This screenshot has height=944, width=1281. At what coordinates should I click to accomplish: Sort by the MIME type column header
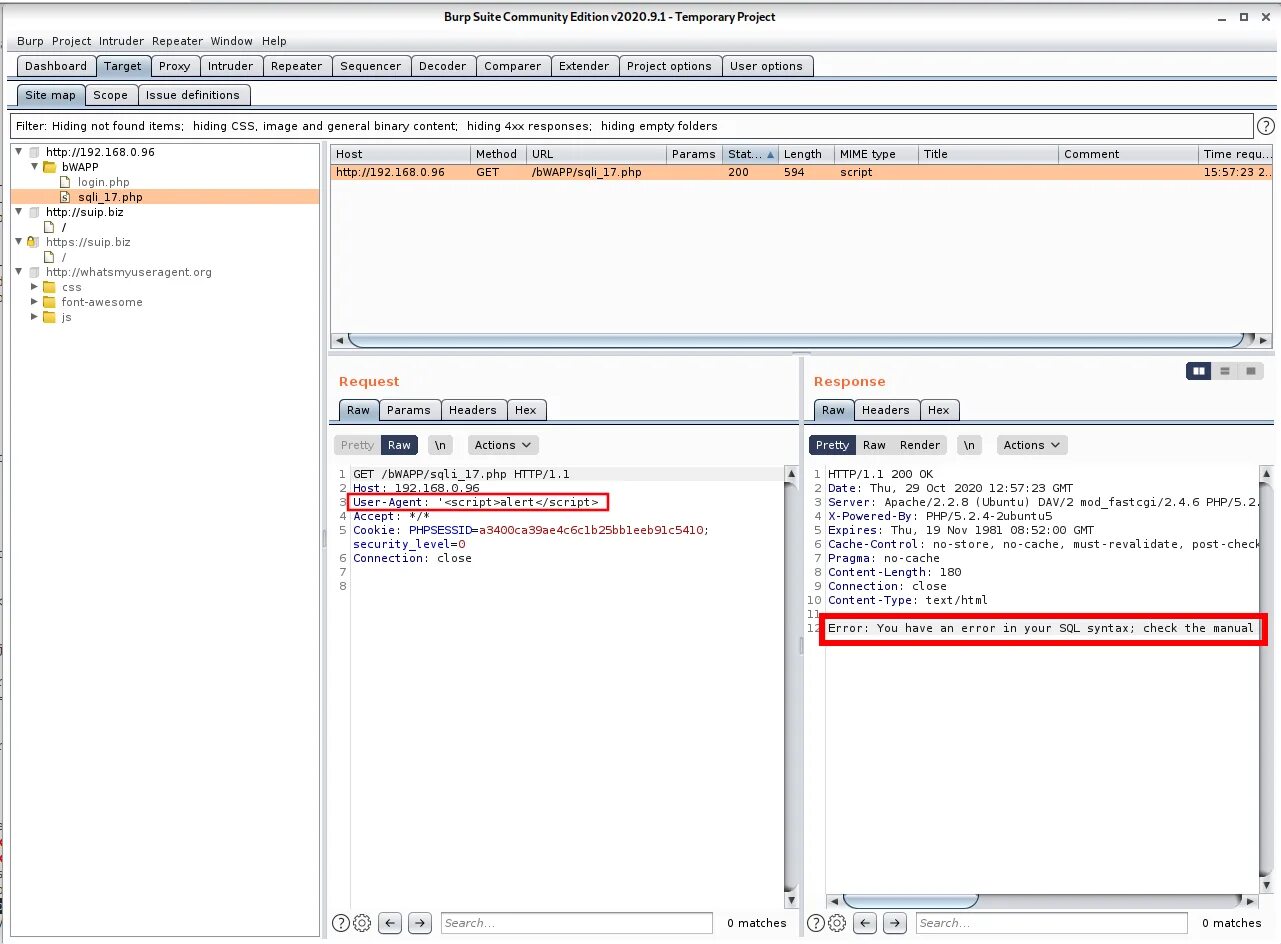(x=876, y=154)
